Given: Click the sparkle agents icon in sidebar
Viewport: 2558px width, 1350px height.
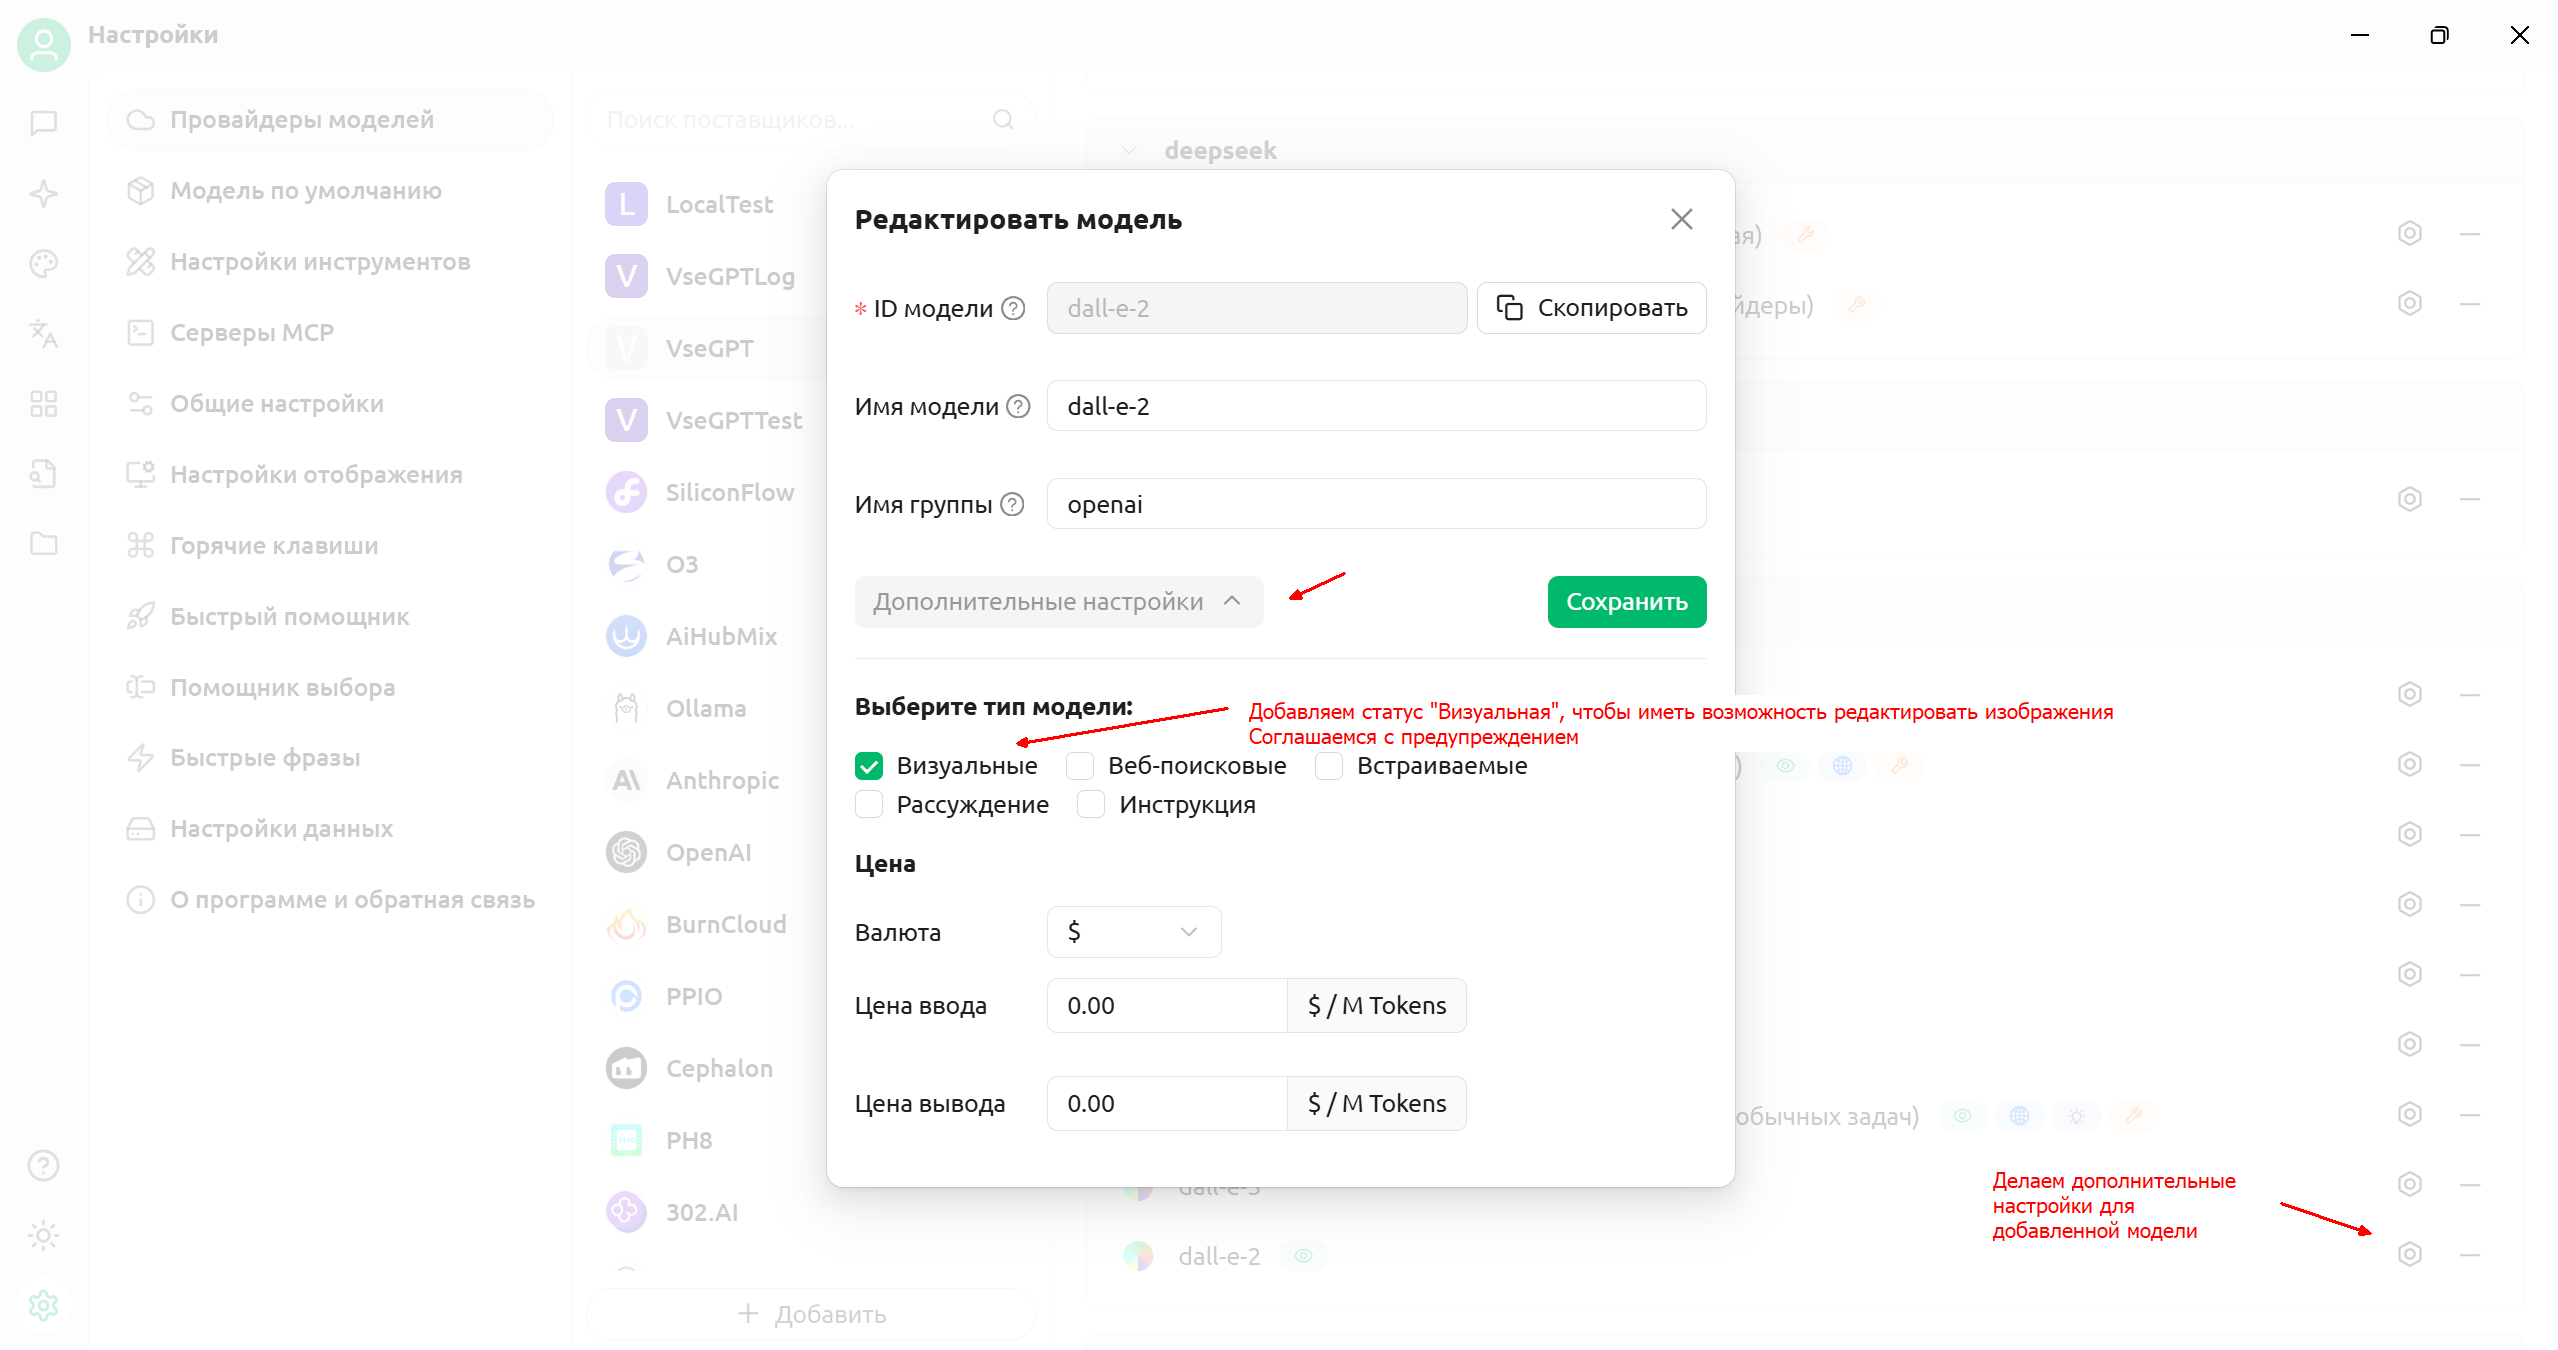Looking at the screenshot, I should coord(44,194).
